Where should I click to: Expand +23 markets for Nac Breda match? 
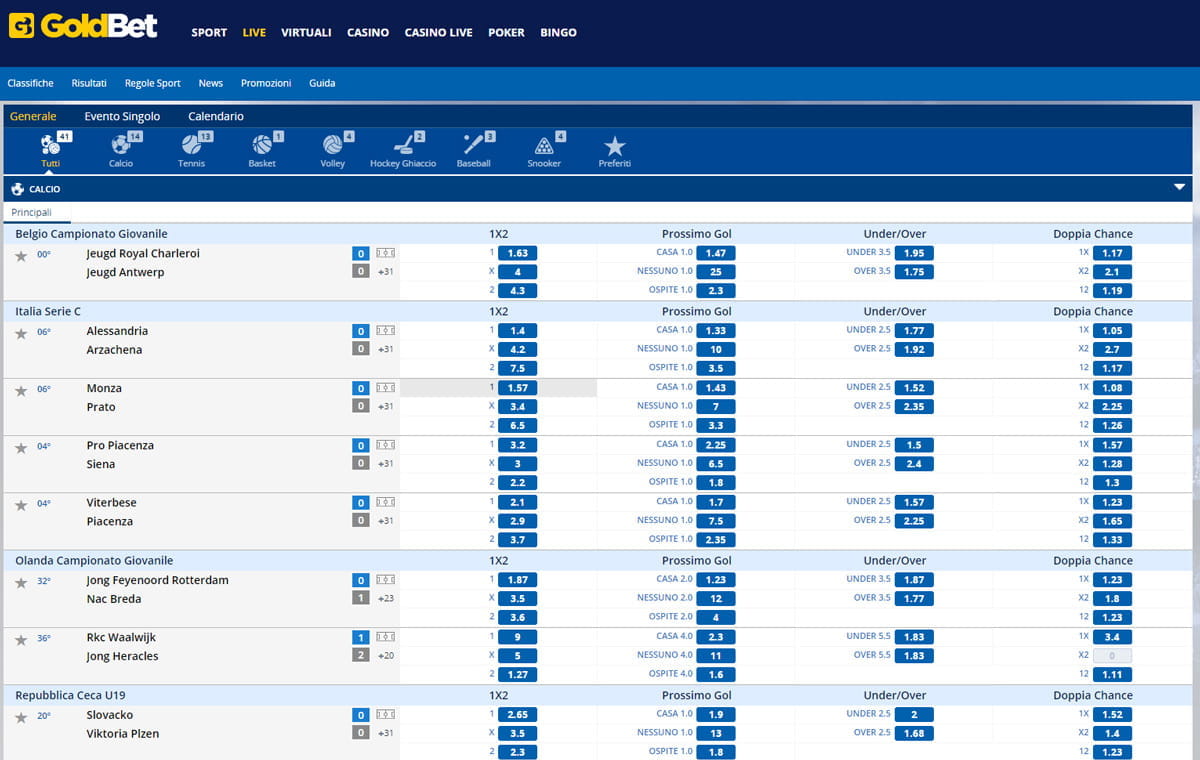pos(385,598)
